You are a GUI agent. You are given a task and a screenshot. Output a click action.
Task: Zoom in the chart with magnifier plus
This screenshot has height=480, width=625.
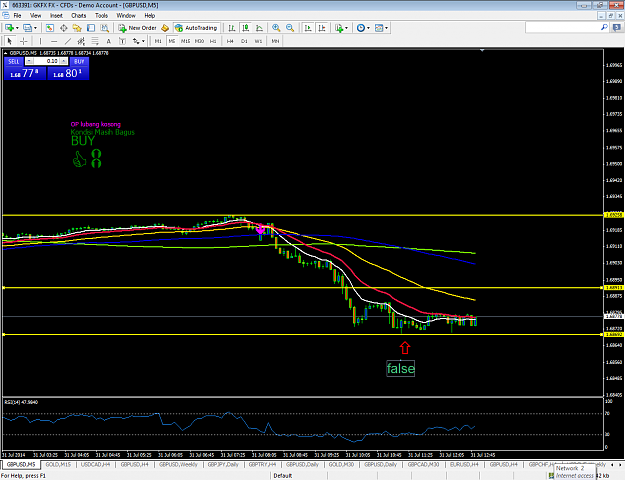(x=276, y=28)
